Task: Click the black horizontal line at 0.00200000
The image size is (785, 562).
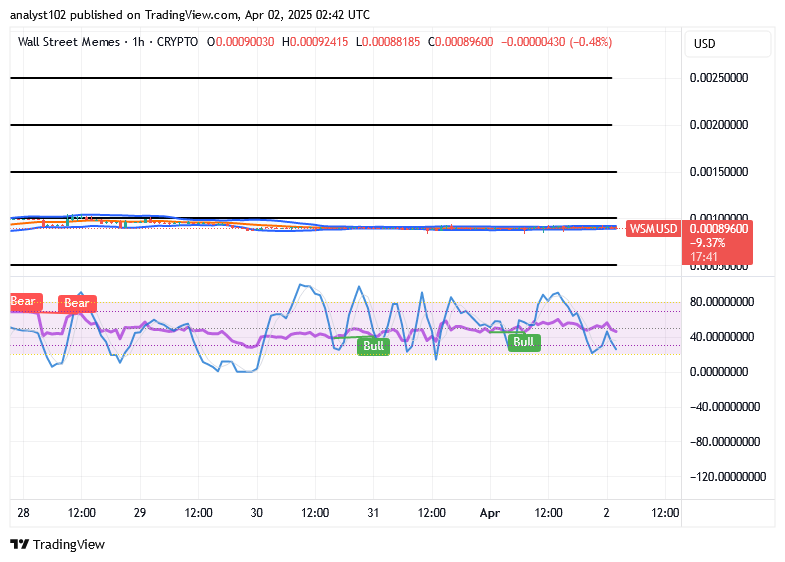Action: click(311, 125)
